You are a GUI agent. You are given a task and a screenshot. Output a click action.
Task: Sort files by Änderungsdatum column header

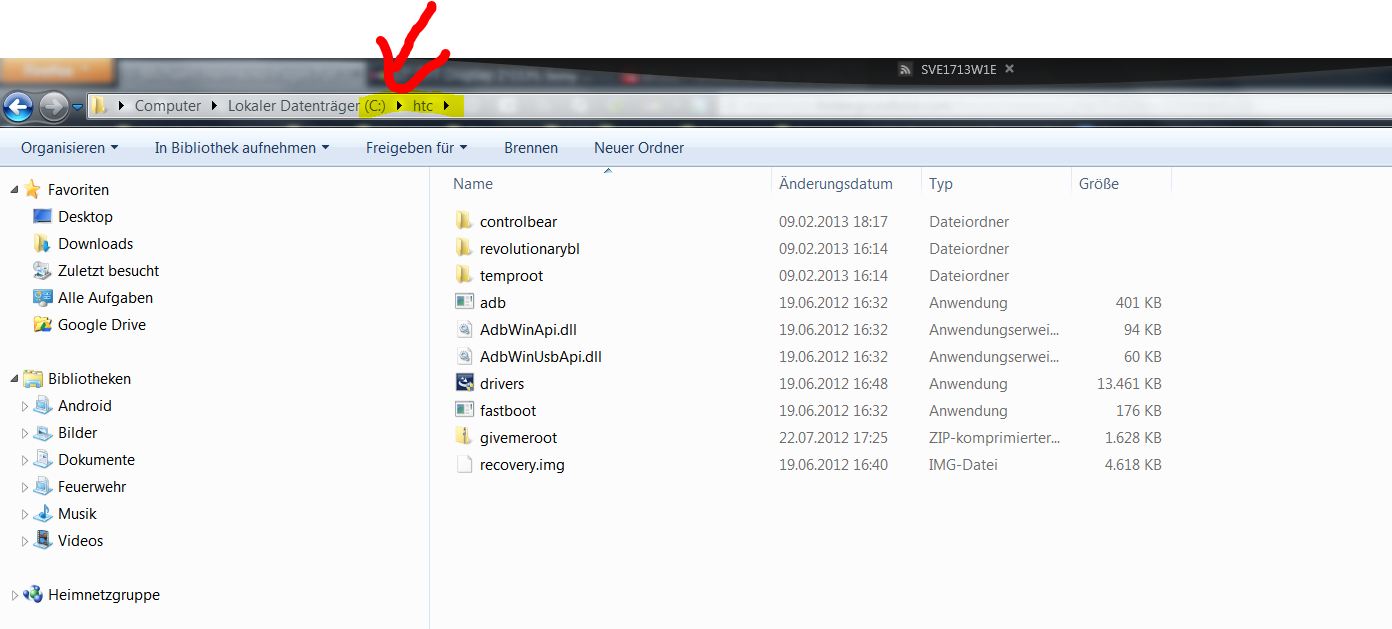(x=835, y=184)
